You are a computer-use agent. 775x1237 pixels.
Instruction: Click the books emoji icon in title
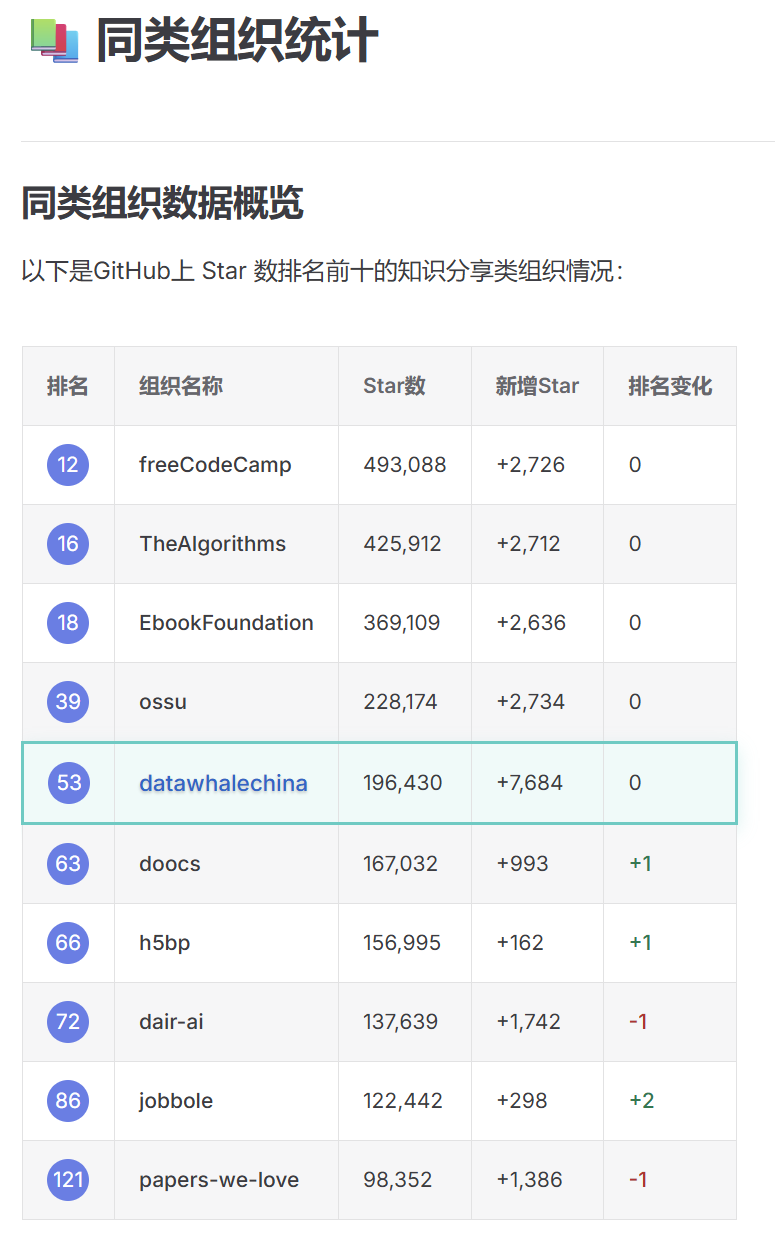(54, 41)
